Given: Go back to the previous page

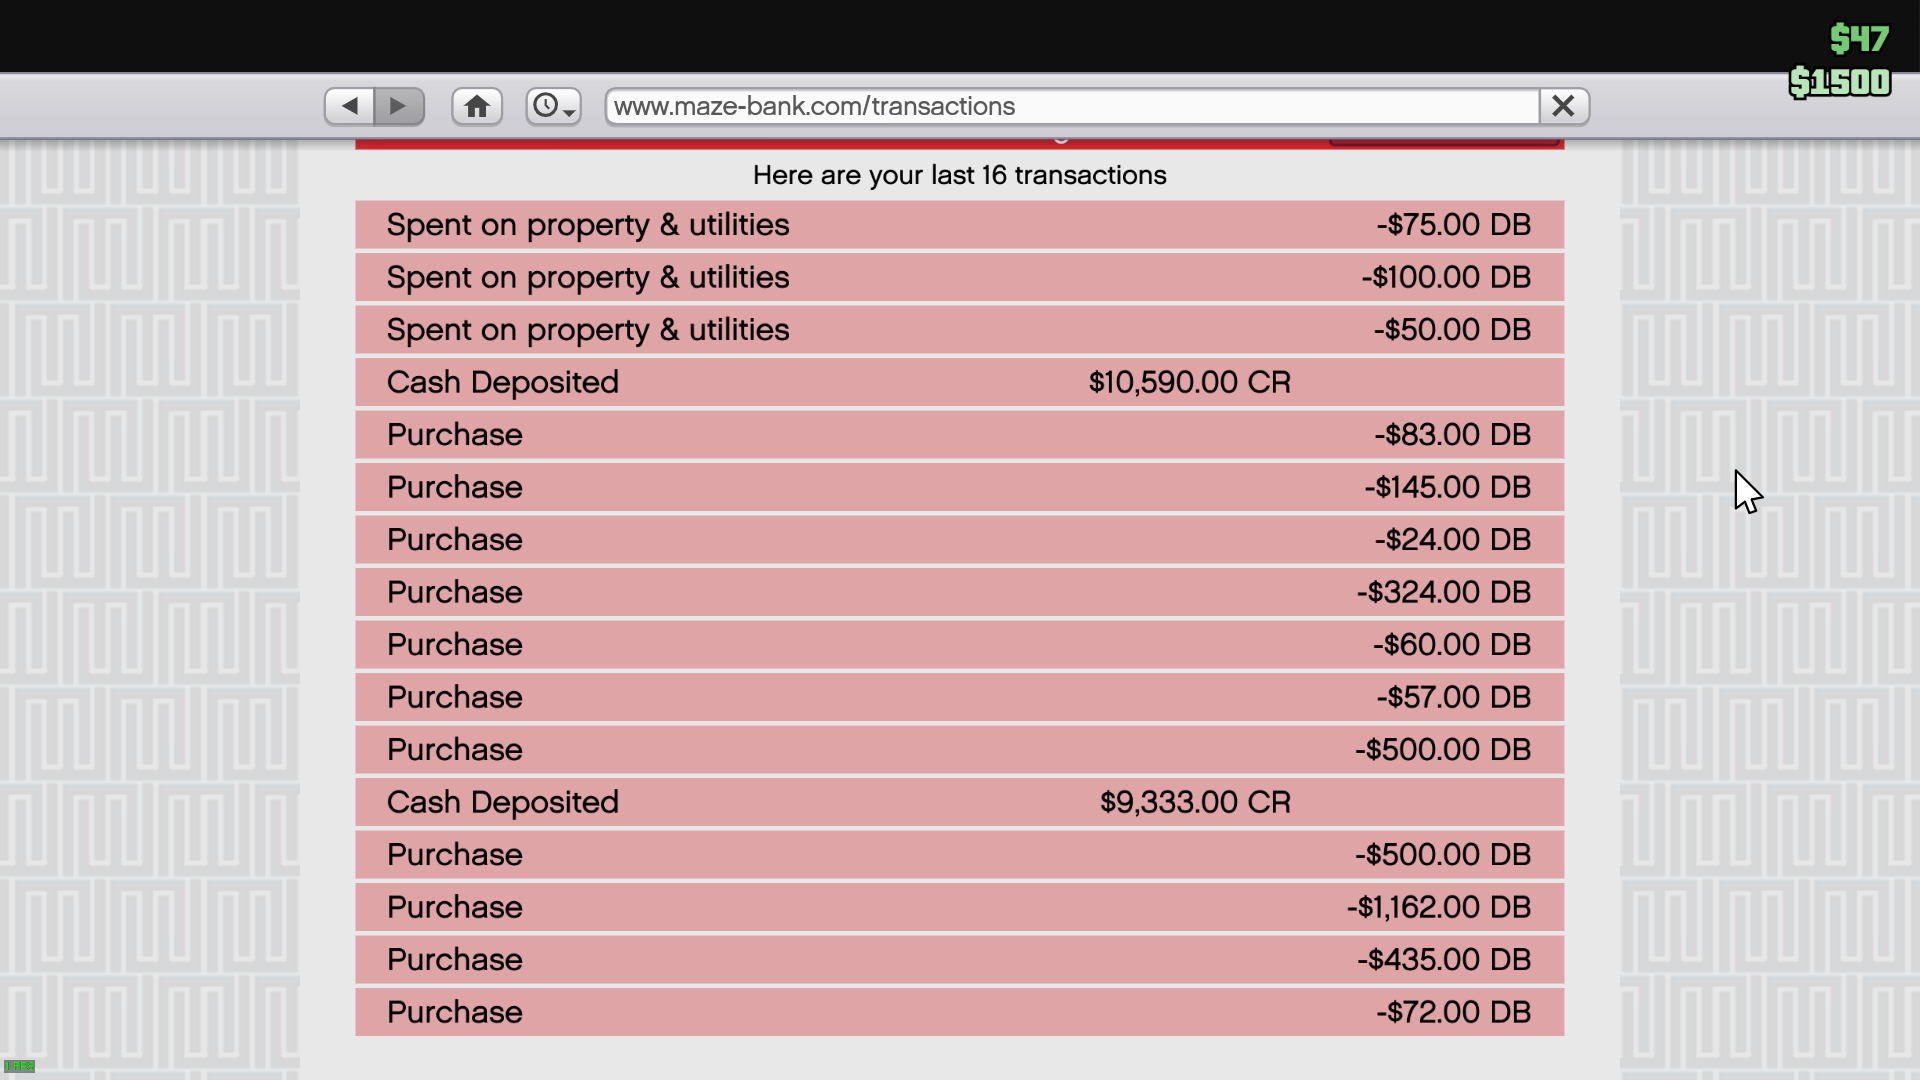Looking at the screenshot, I should tap(350, 106).
